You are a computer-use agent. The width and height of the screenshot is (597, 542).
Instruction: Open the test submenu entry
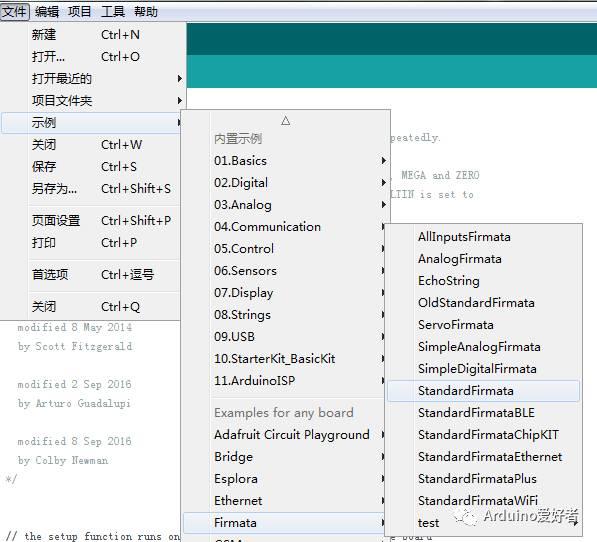point(484,523)
